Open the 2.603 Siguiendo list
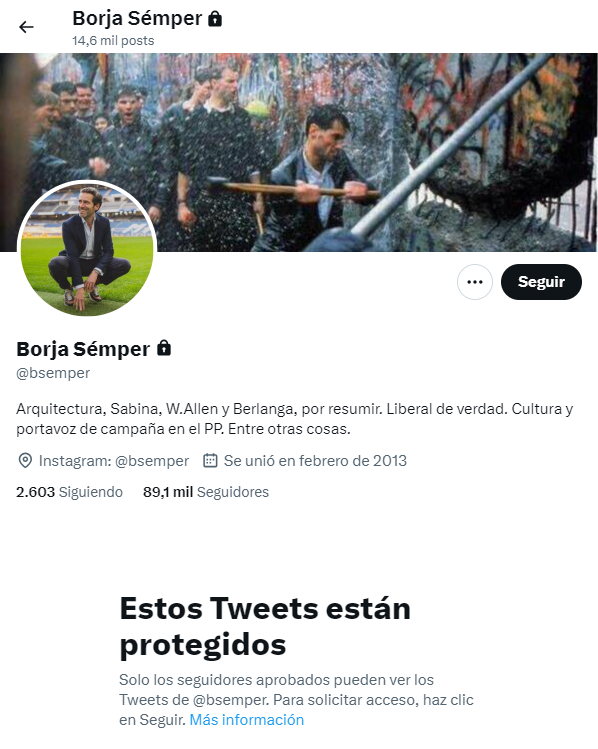Viewport: 598px width, 749px height. (69, 492)
